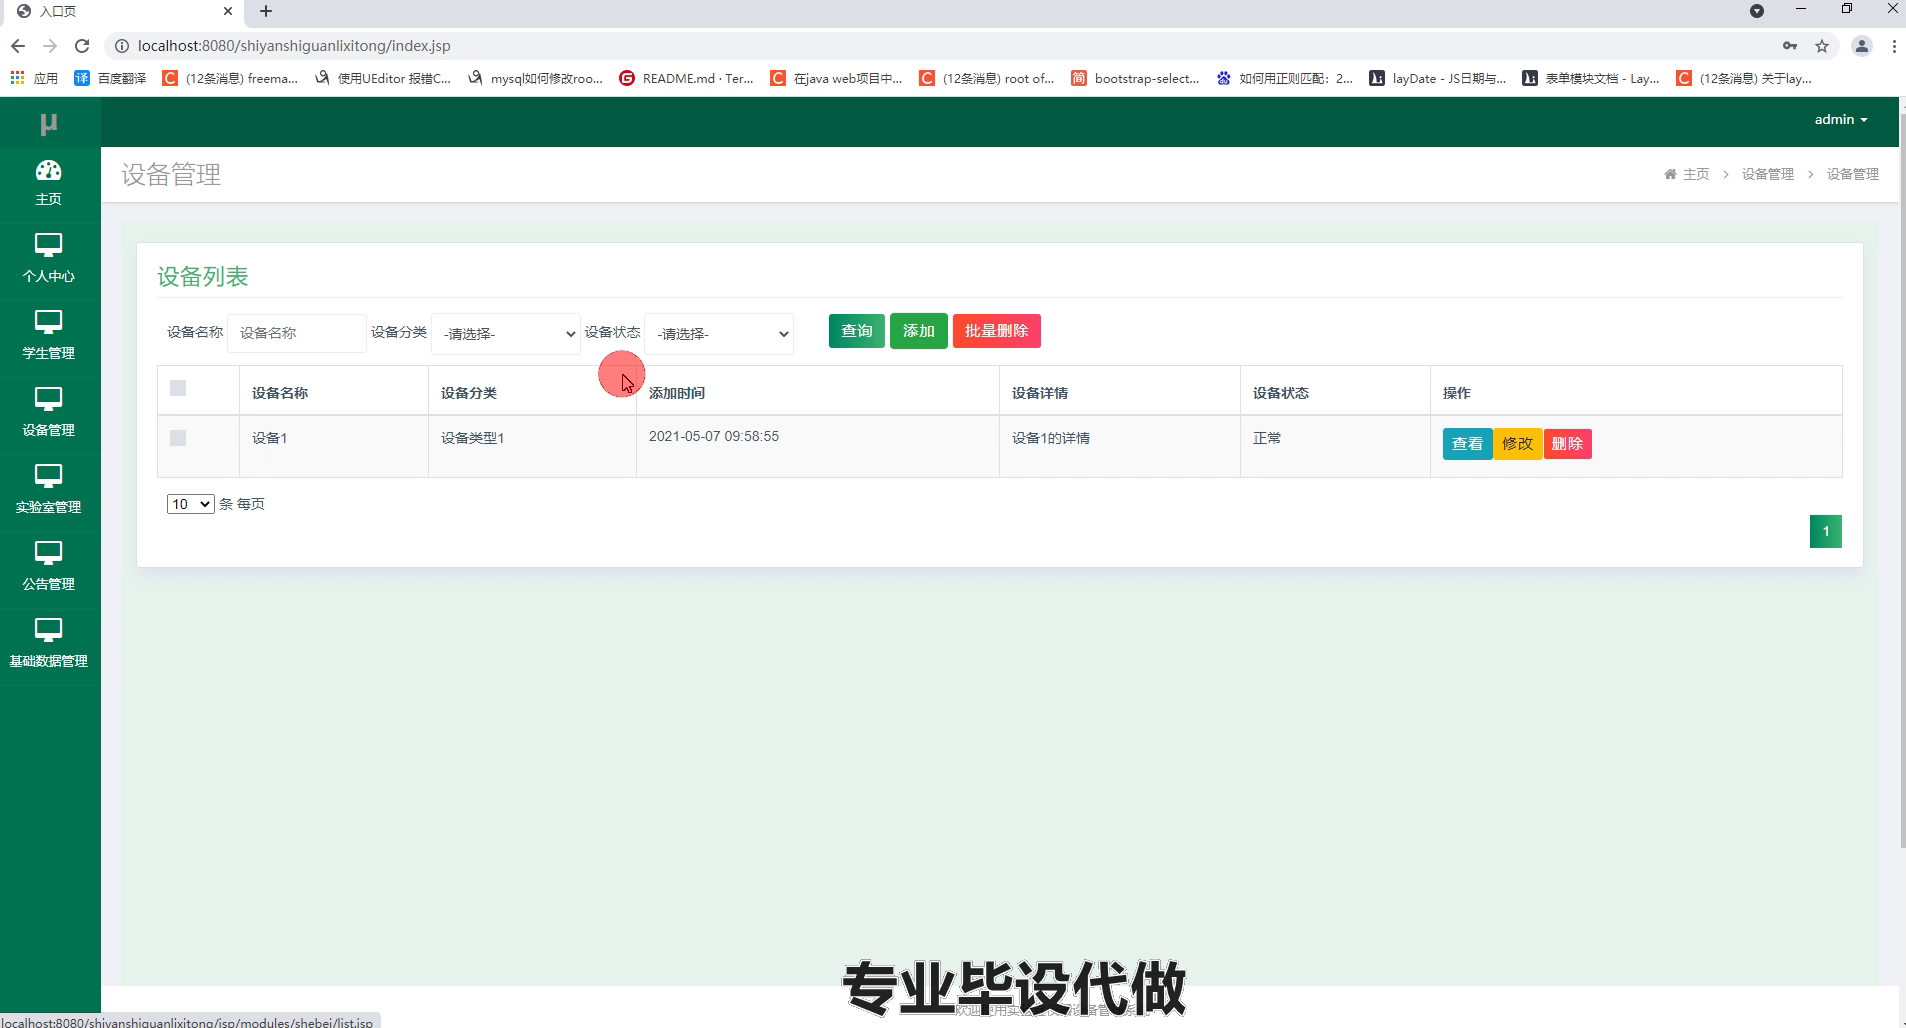
Task: Go to page 1 in pagination
Action: (x=1826, y=531)
